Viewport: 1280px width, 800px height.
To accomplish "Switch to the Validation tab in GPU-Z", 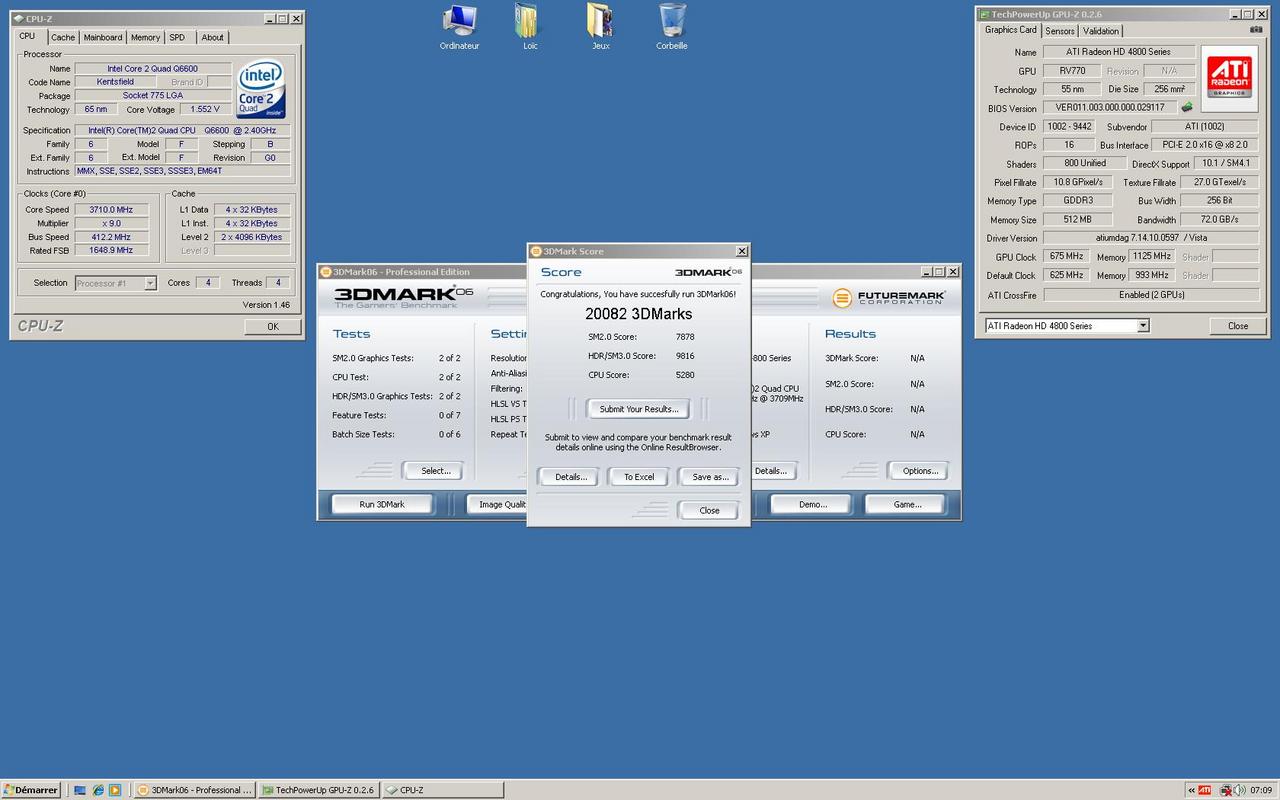I will click(1101, 31).
